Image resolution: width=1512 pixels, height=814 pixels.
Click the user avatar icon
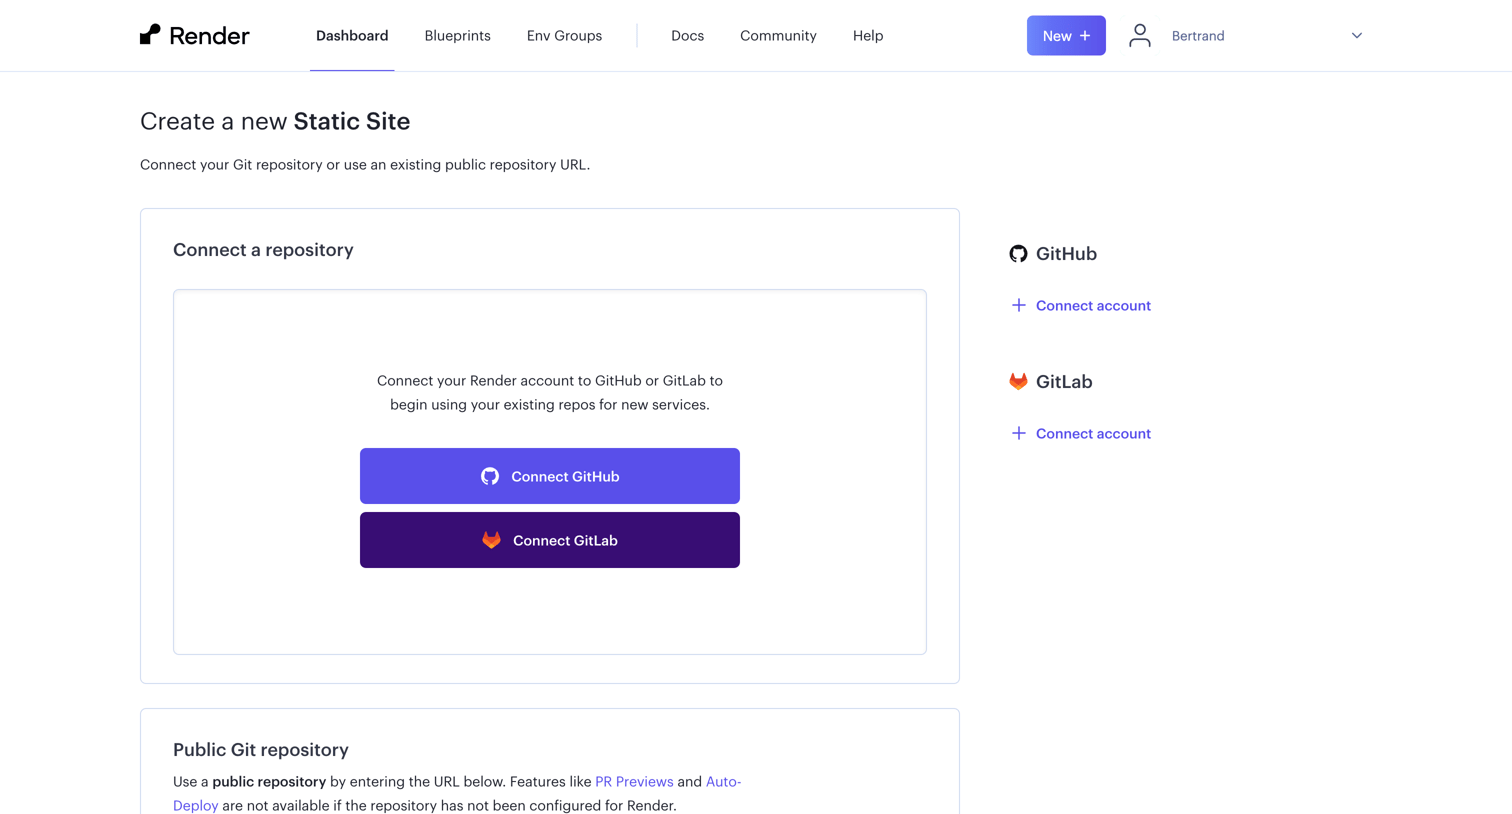(1139, 35)
